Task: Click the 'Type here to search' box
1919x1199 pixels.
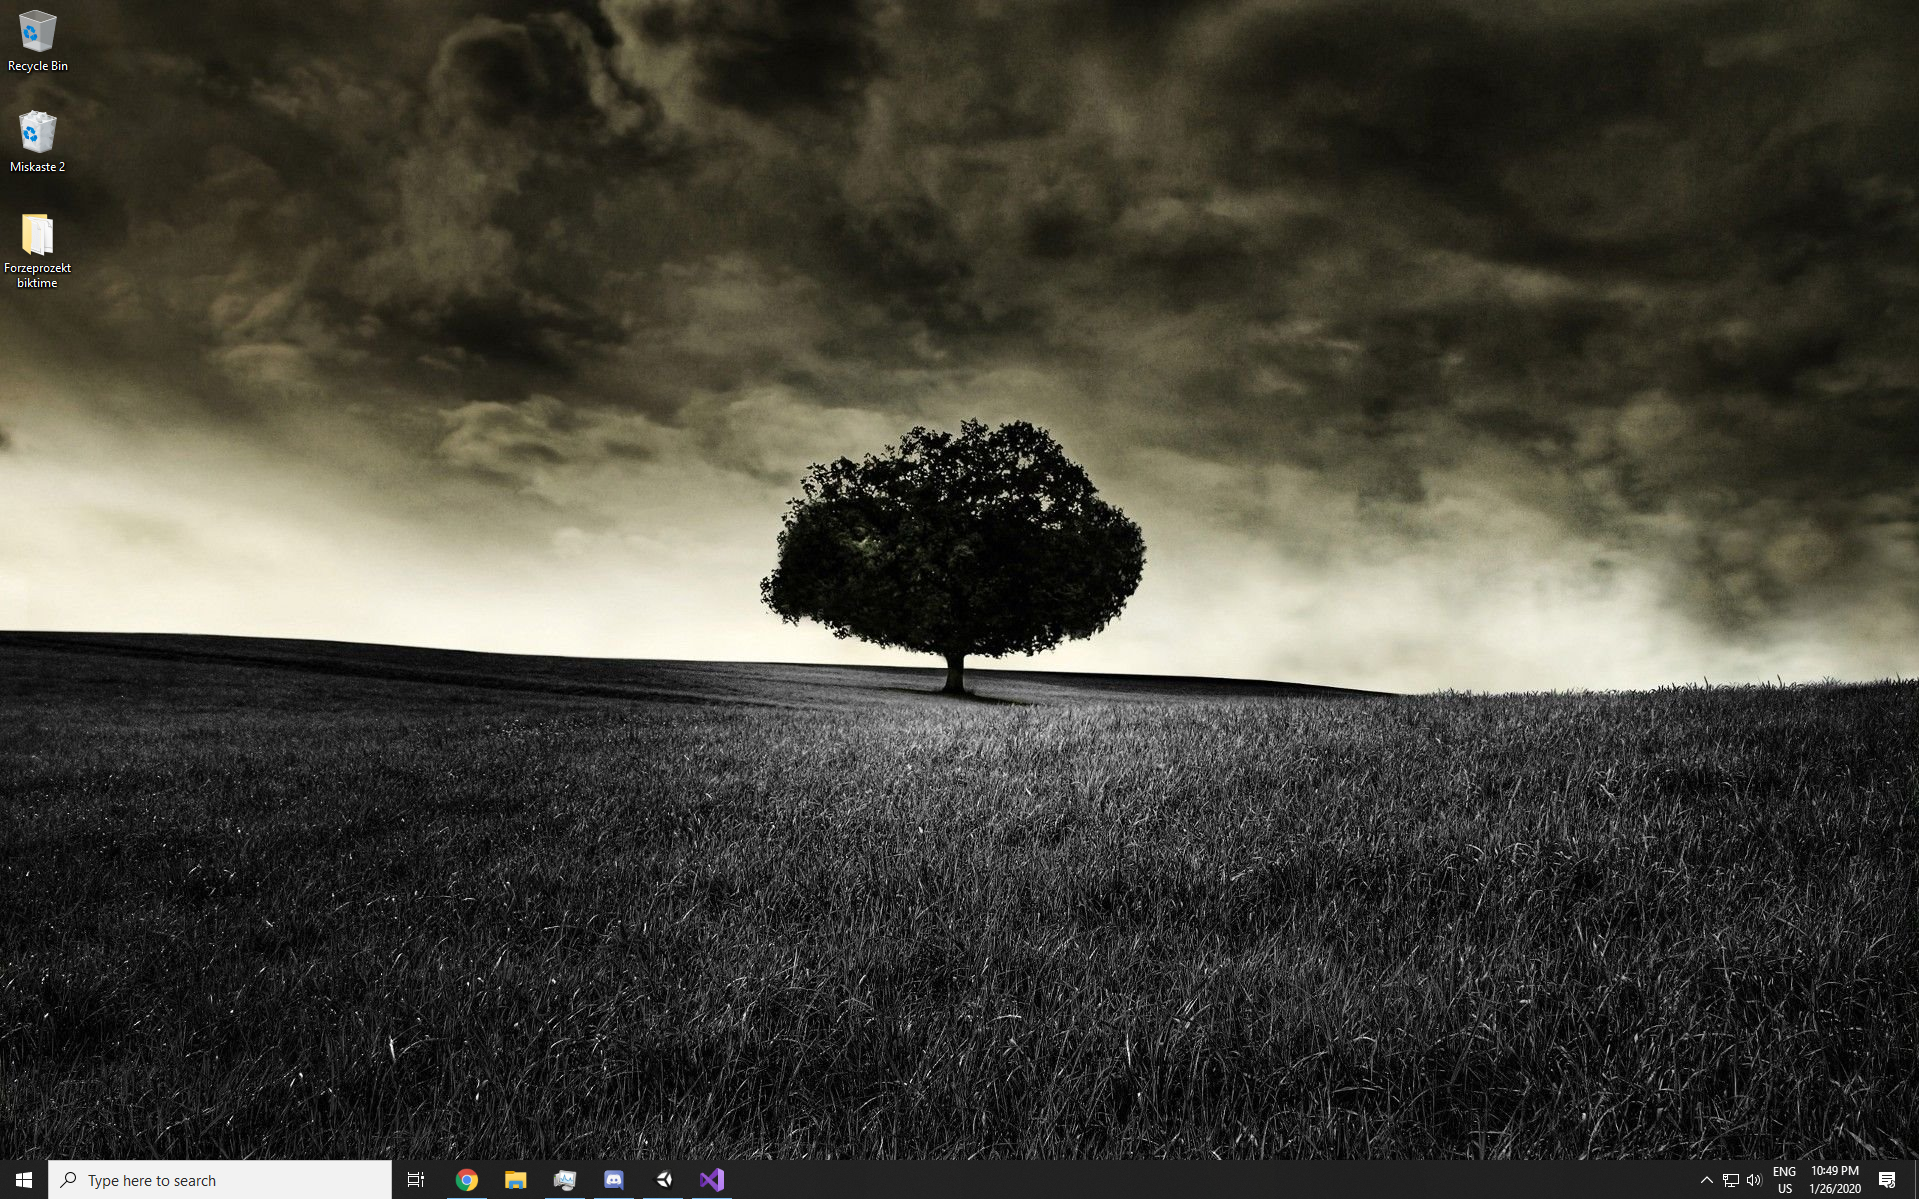Action: (220, 1180)
